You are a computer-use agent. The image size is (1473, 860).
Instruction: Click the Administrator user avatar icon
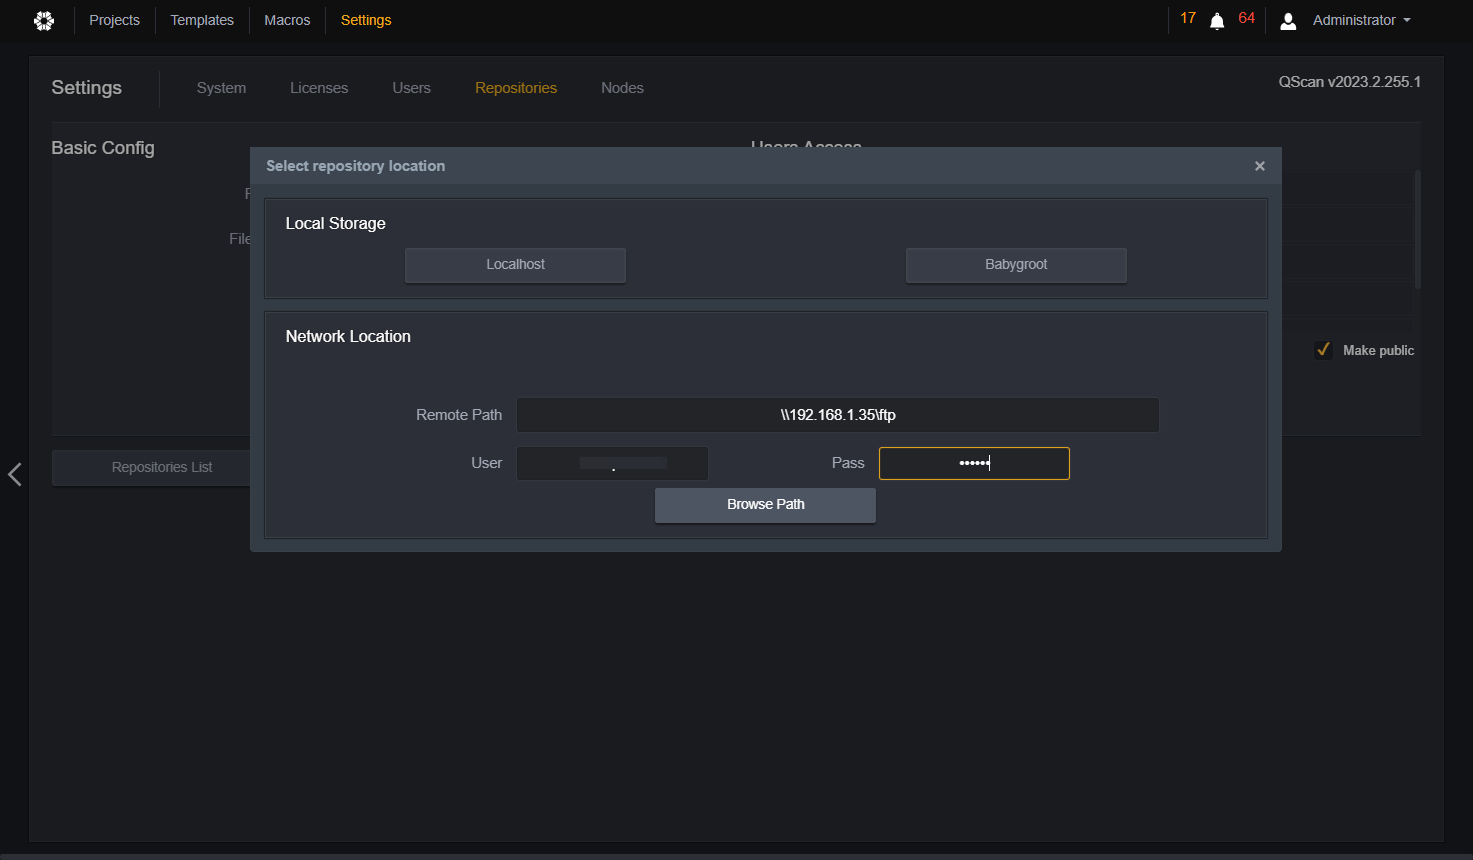pos(1288,21)
